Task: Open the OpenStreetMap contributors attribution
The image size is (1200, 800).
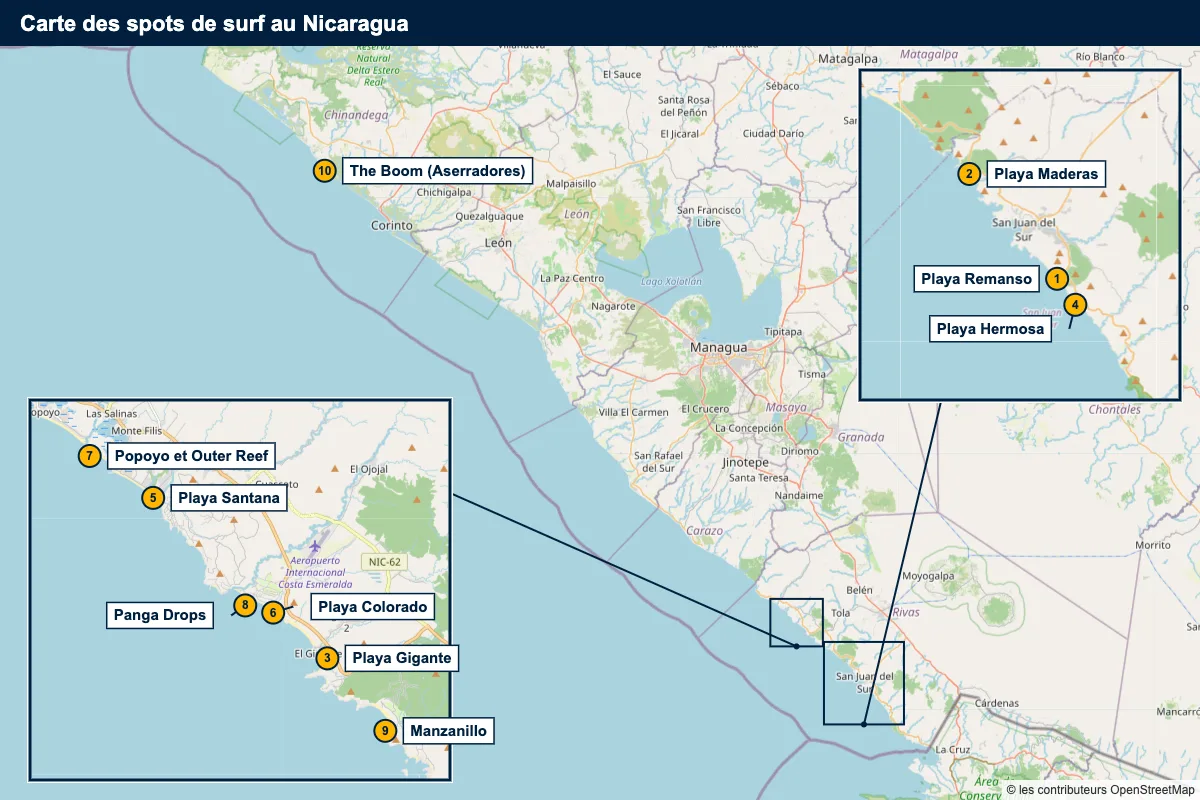Action: click(1101, 790)
